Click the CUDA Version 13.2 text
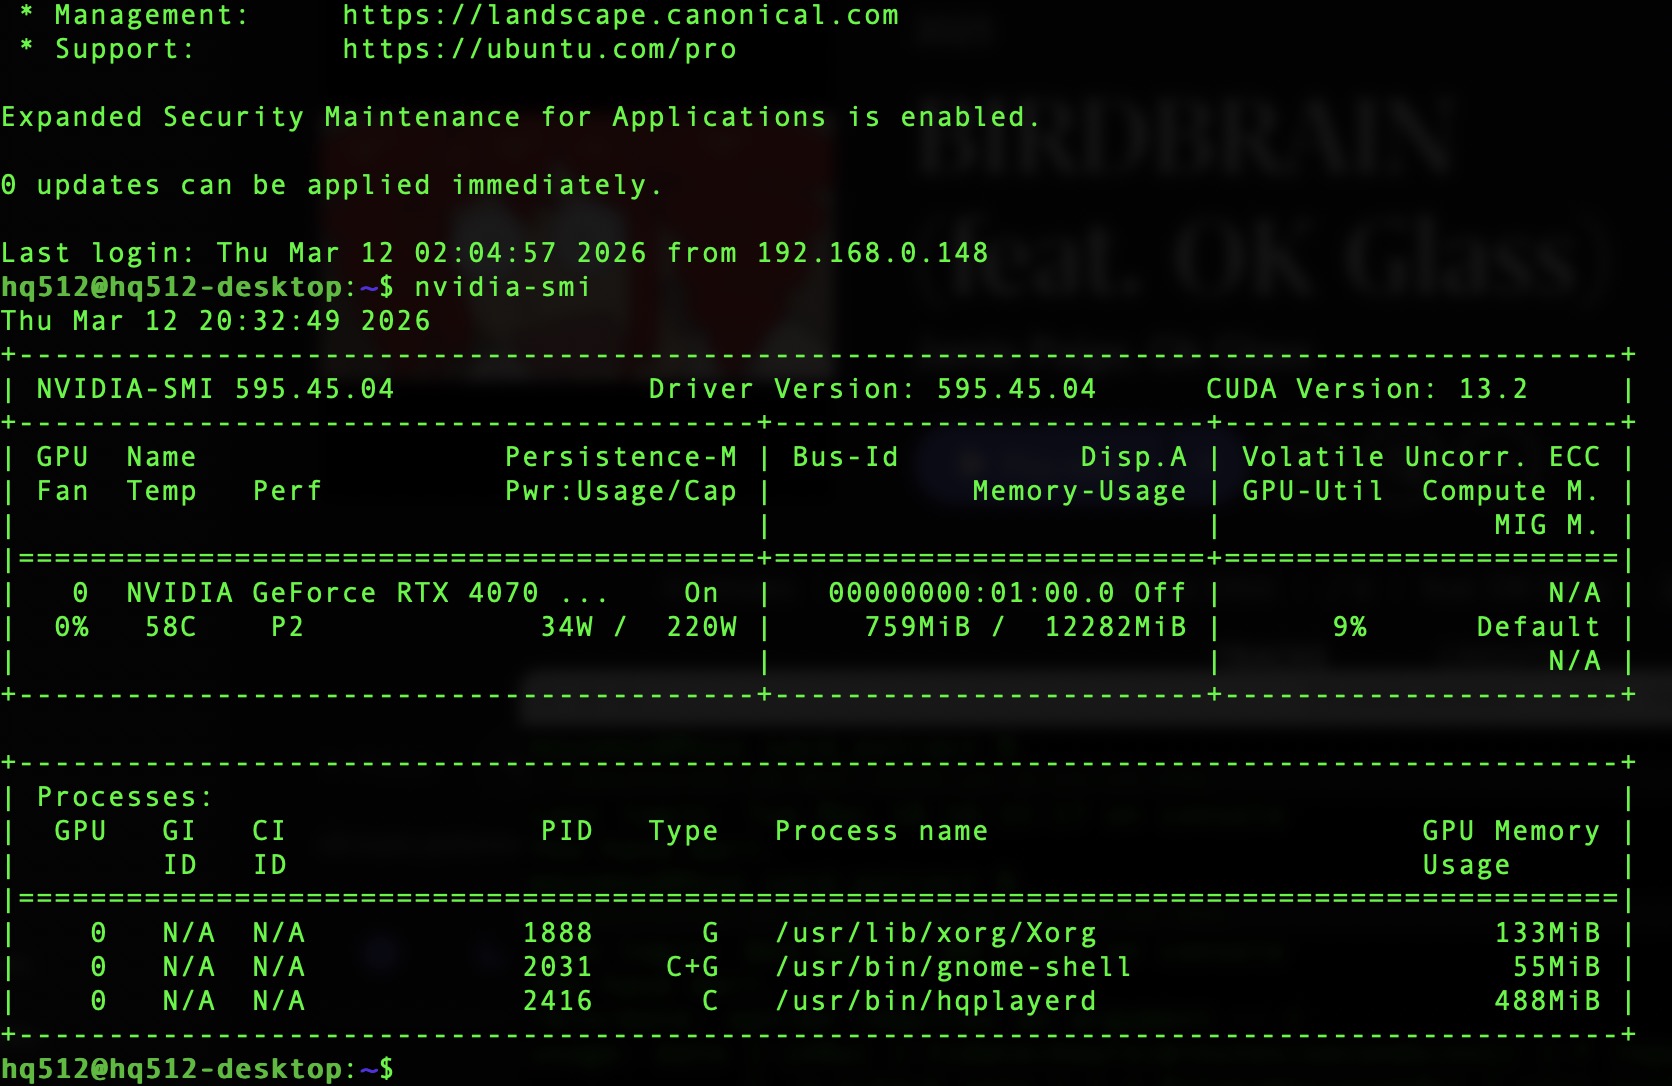This screenshot has height=1086, width=1672. (x=1366, y=390)
